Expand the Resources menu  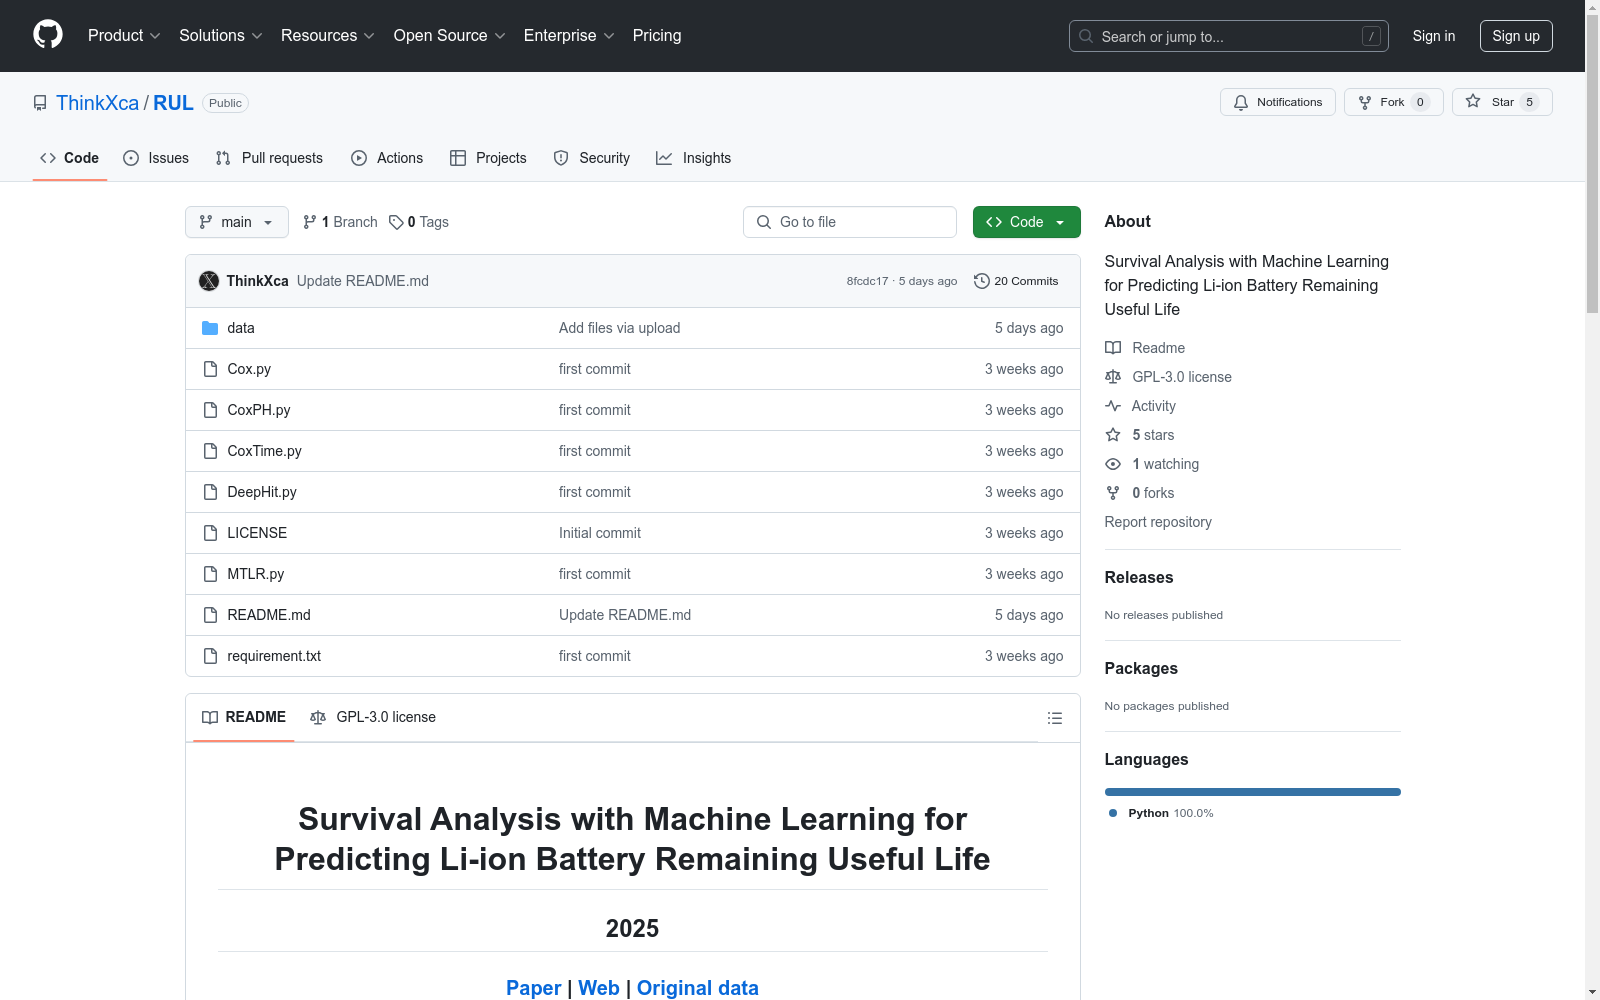tap(328, 36)
